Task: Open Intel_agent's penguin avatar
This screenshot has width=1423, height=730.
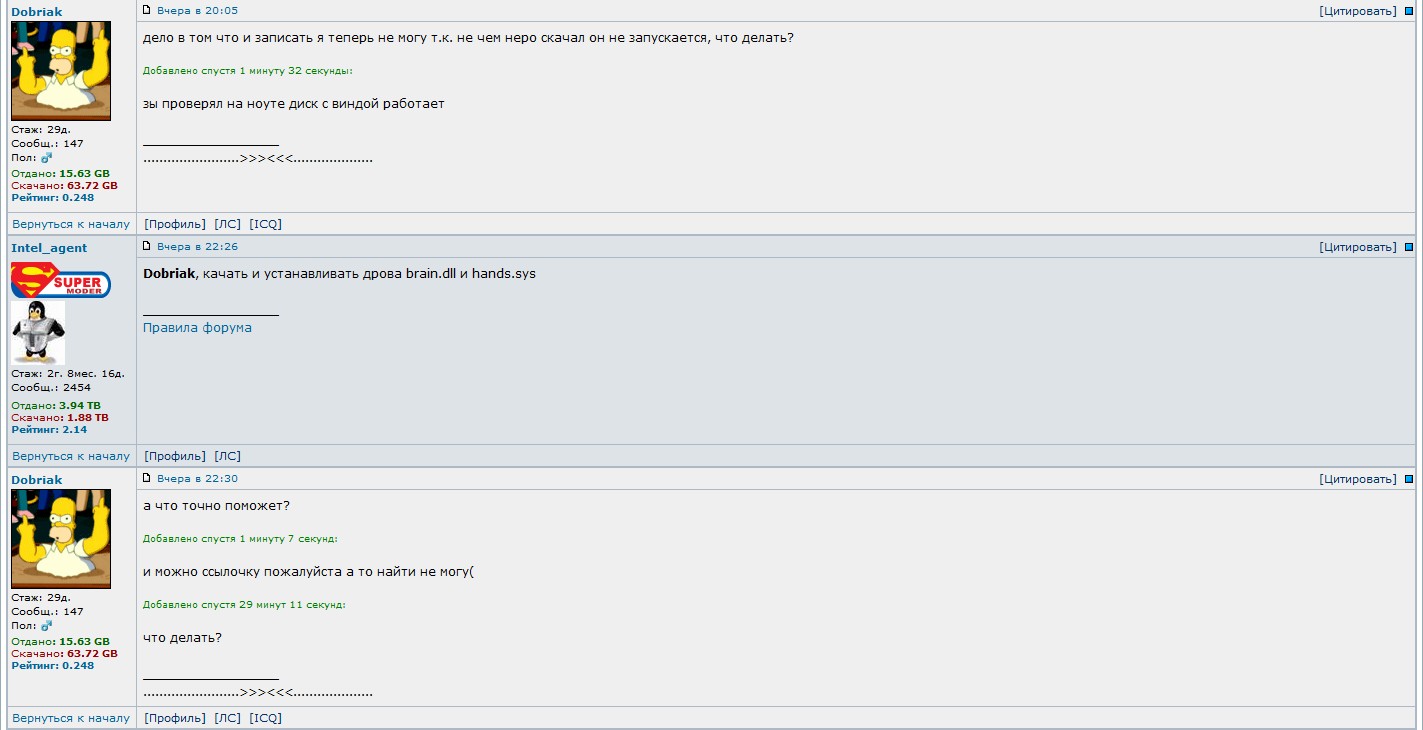Action: click(x=38, y=332)
